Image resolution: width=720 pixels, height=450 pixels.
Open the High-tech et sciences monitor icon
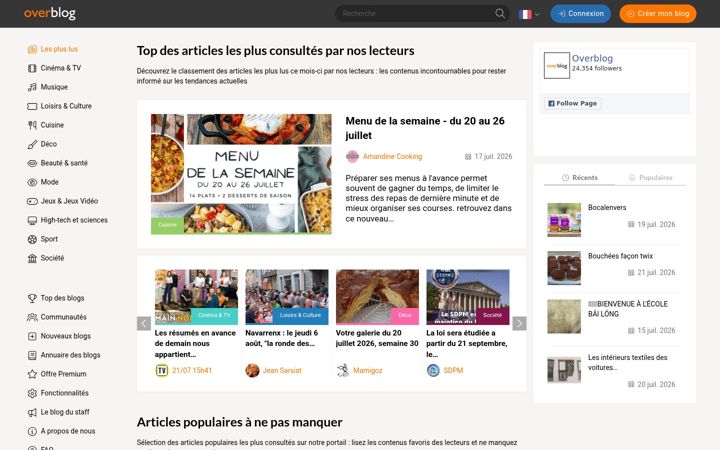(x=32, y=220)
